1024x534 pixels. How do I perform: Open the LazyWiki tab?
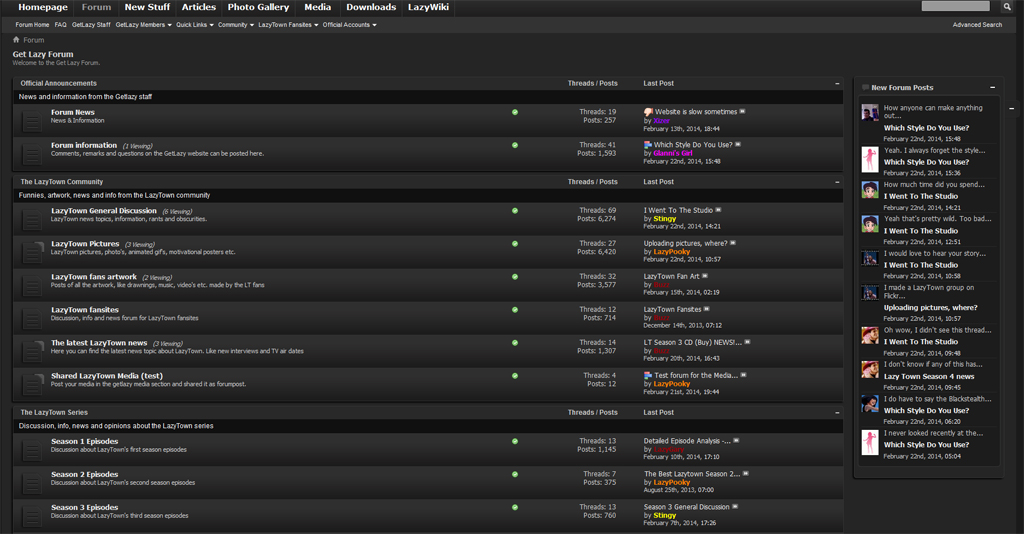pyautogui.click(x=428, y=7)
